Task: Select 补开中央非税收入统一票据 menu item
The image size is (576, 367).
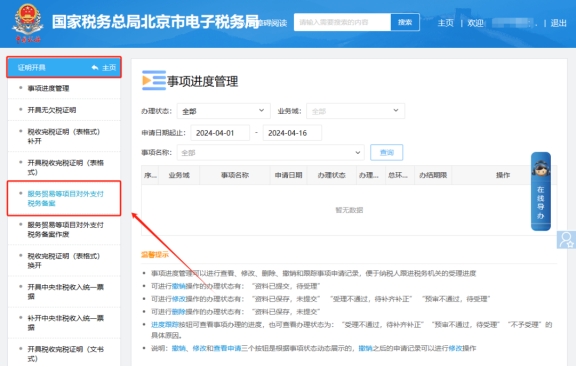Action: coord(66,323)
